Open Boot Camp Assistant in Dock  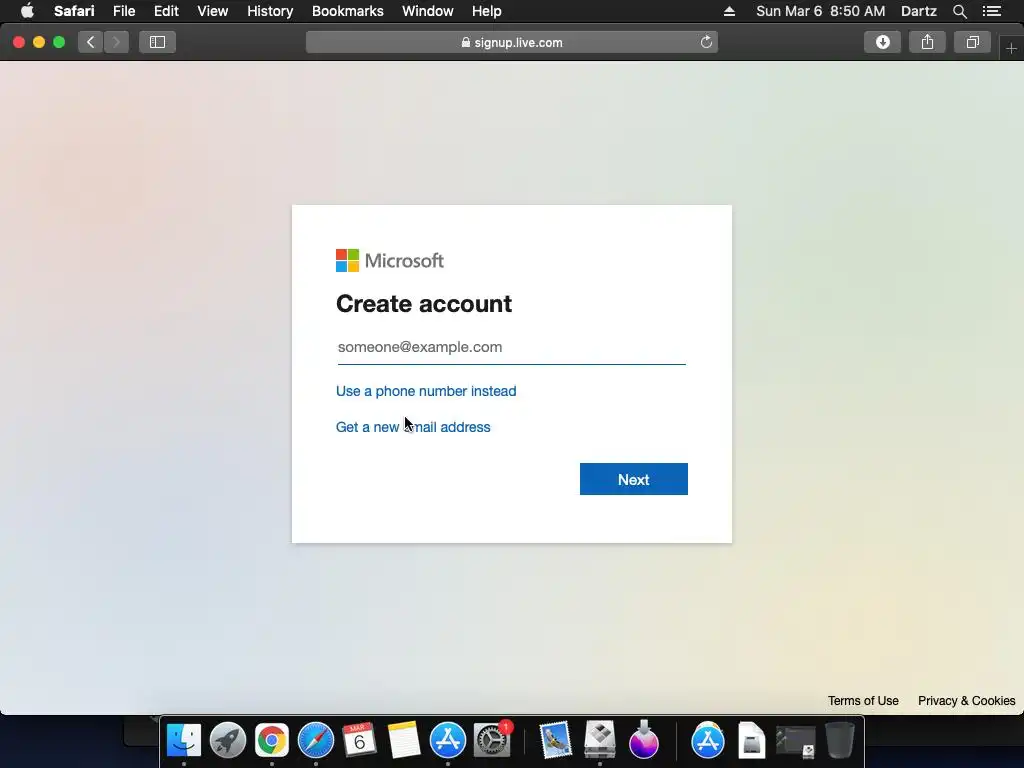pos(600,741)
